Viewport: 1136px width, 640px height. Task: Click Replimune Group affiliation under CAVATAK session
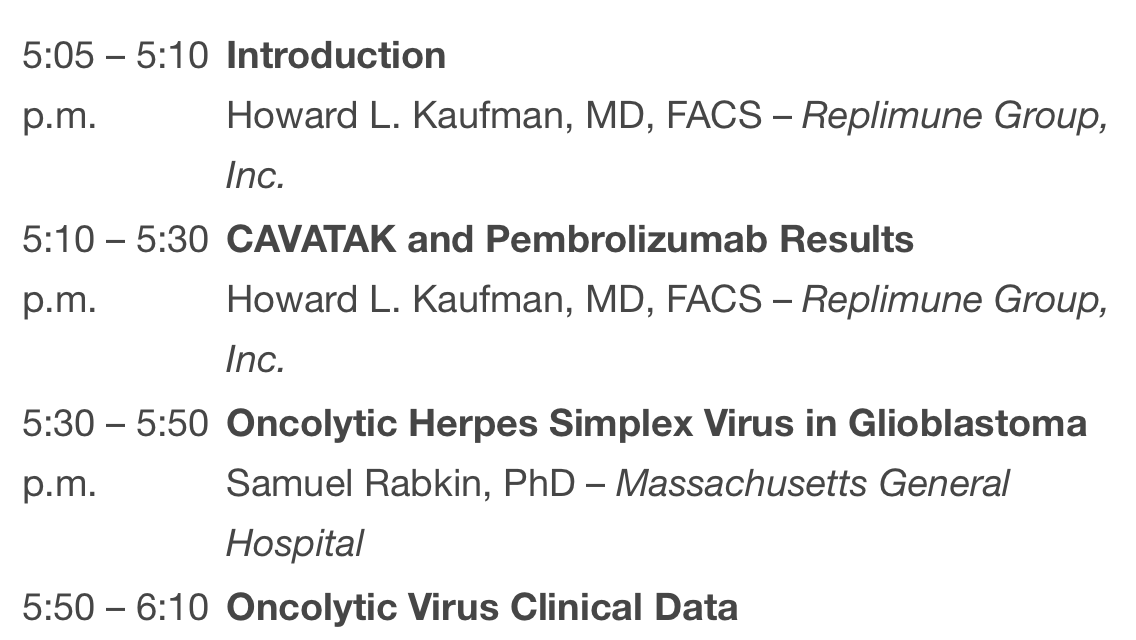955,300
